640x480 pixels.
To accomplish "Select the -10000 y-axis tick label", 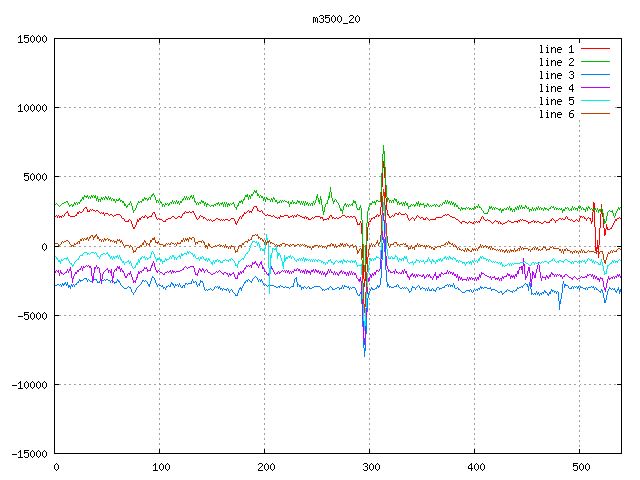I will click(28, 384).
